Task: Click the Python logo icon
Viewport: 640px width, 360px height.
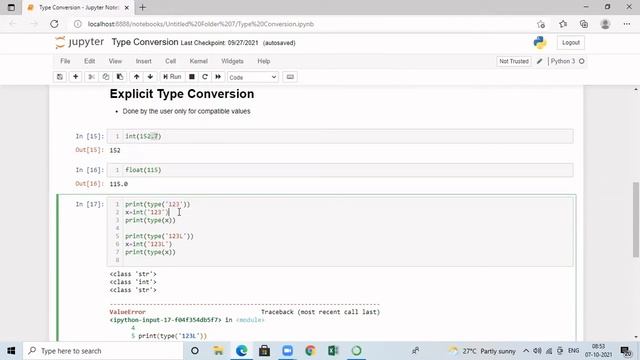Action: pyautogui.click(x=540, y=42)
